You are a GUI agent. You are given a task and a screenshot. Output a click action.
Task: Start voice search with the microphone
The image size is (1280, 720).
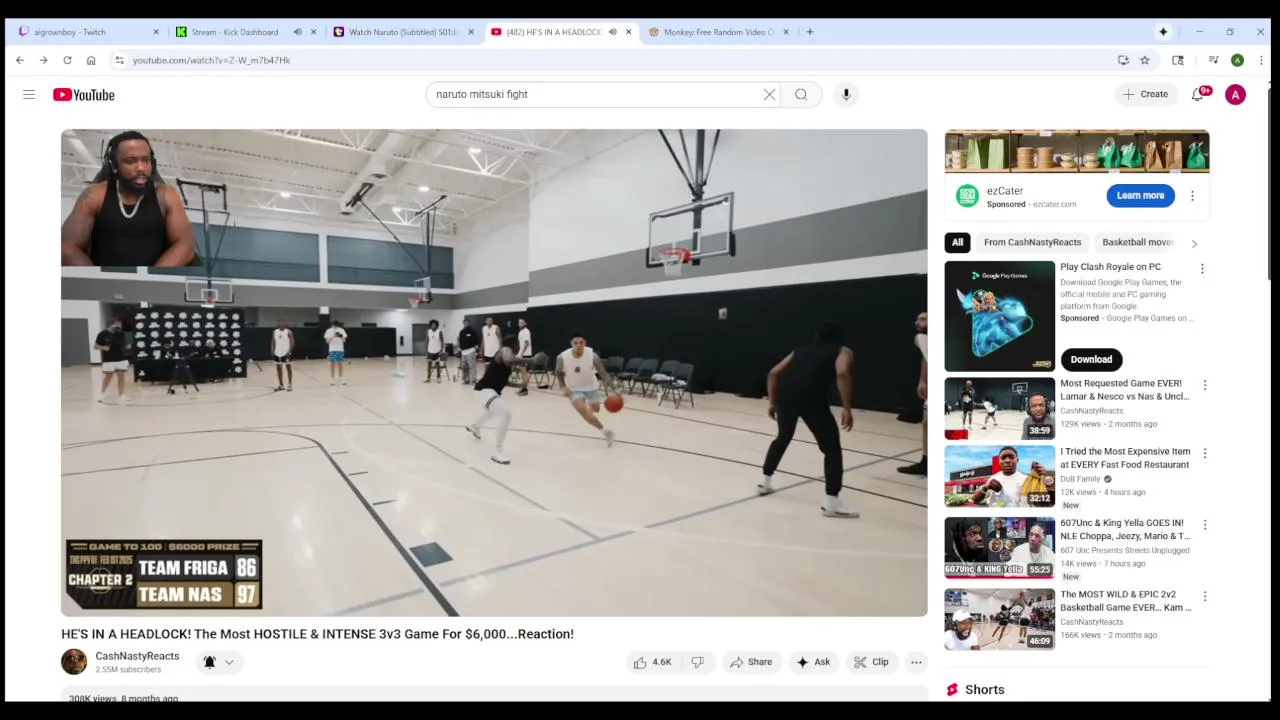pyautogui.click(x=846, y=94)
